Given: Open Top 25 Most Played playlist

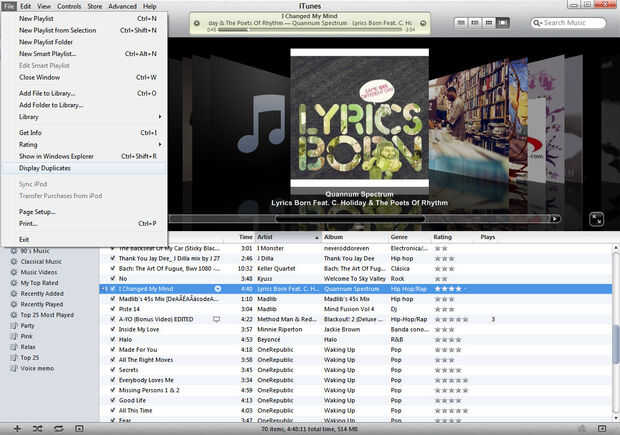Looking at the screenshot, I should (47, 315).
